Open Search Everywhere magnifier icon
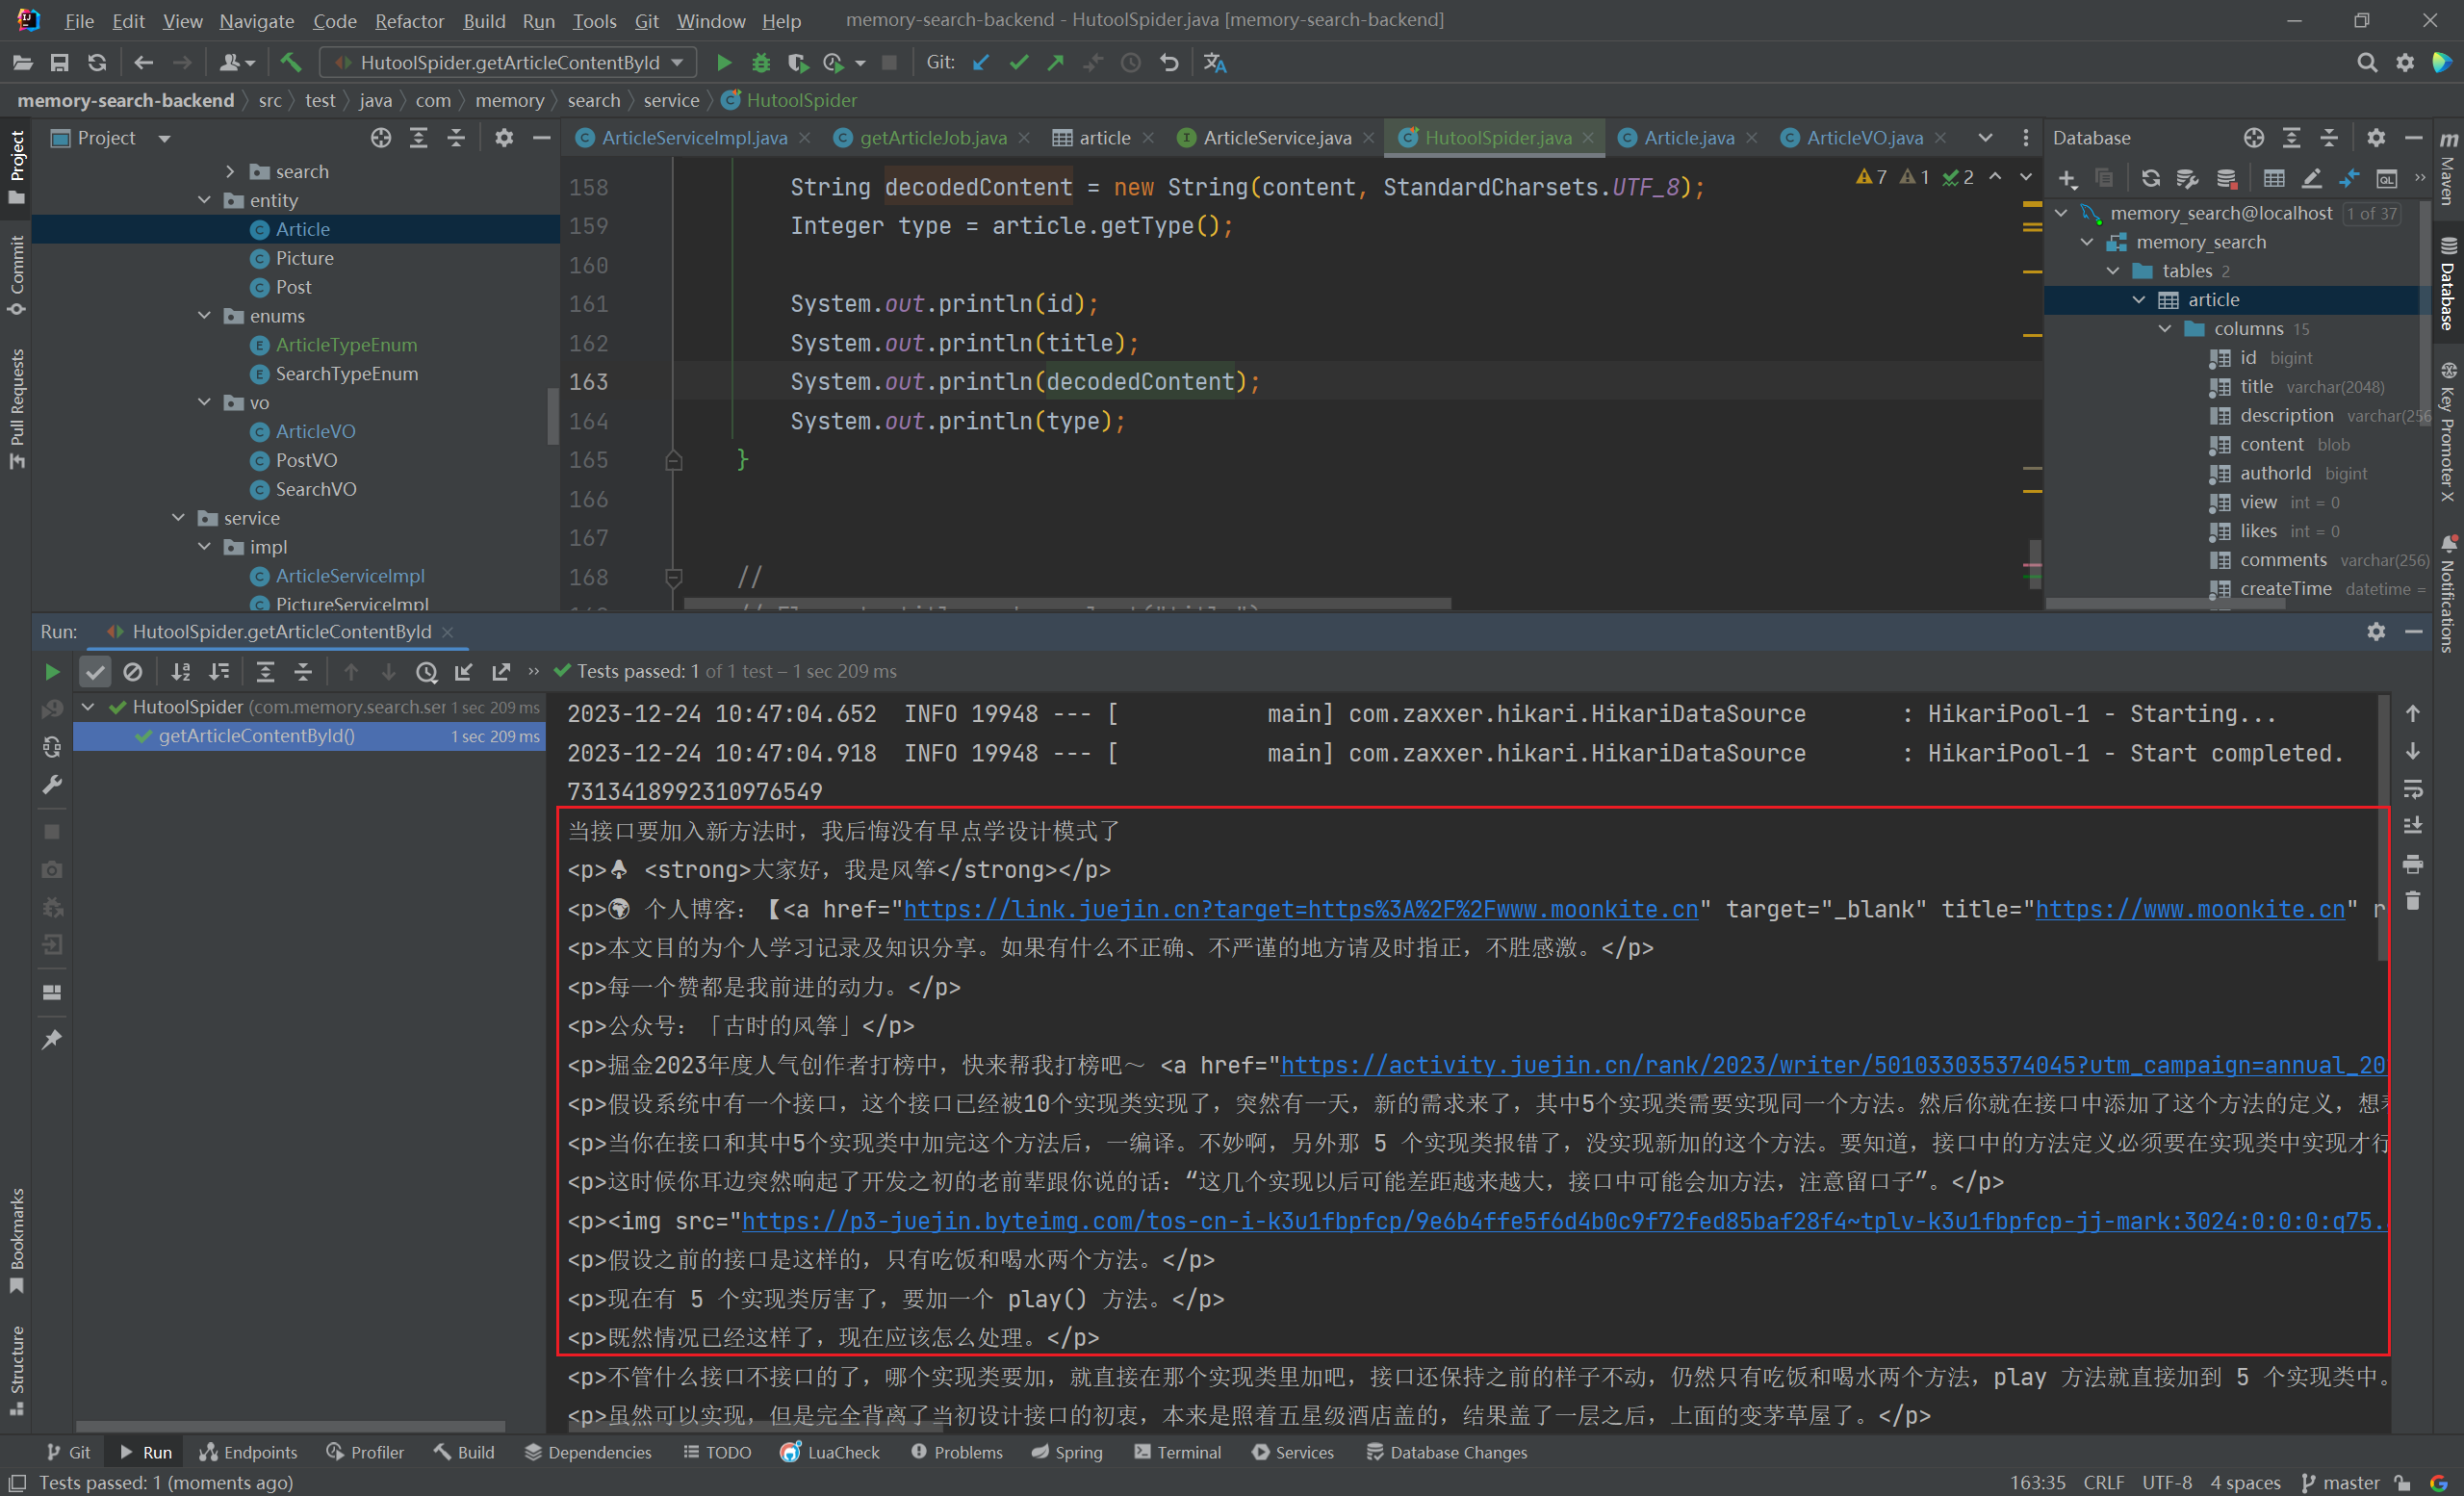This screenshot has width=2464, height=1496. tap(2366, 63)
